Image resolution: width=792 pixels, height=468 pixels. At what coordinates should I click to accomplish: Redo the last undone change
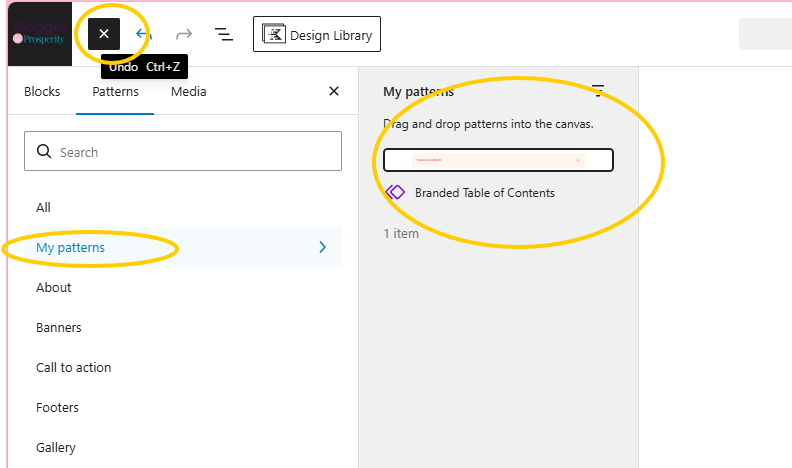pyautogui.click(x=184, y=34)
